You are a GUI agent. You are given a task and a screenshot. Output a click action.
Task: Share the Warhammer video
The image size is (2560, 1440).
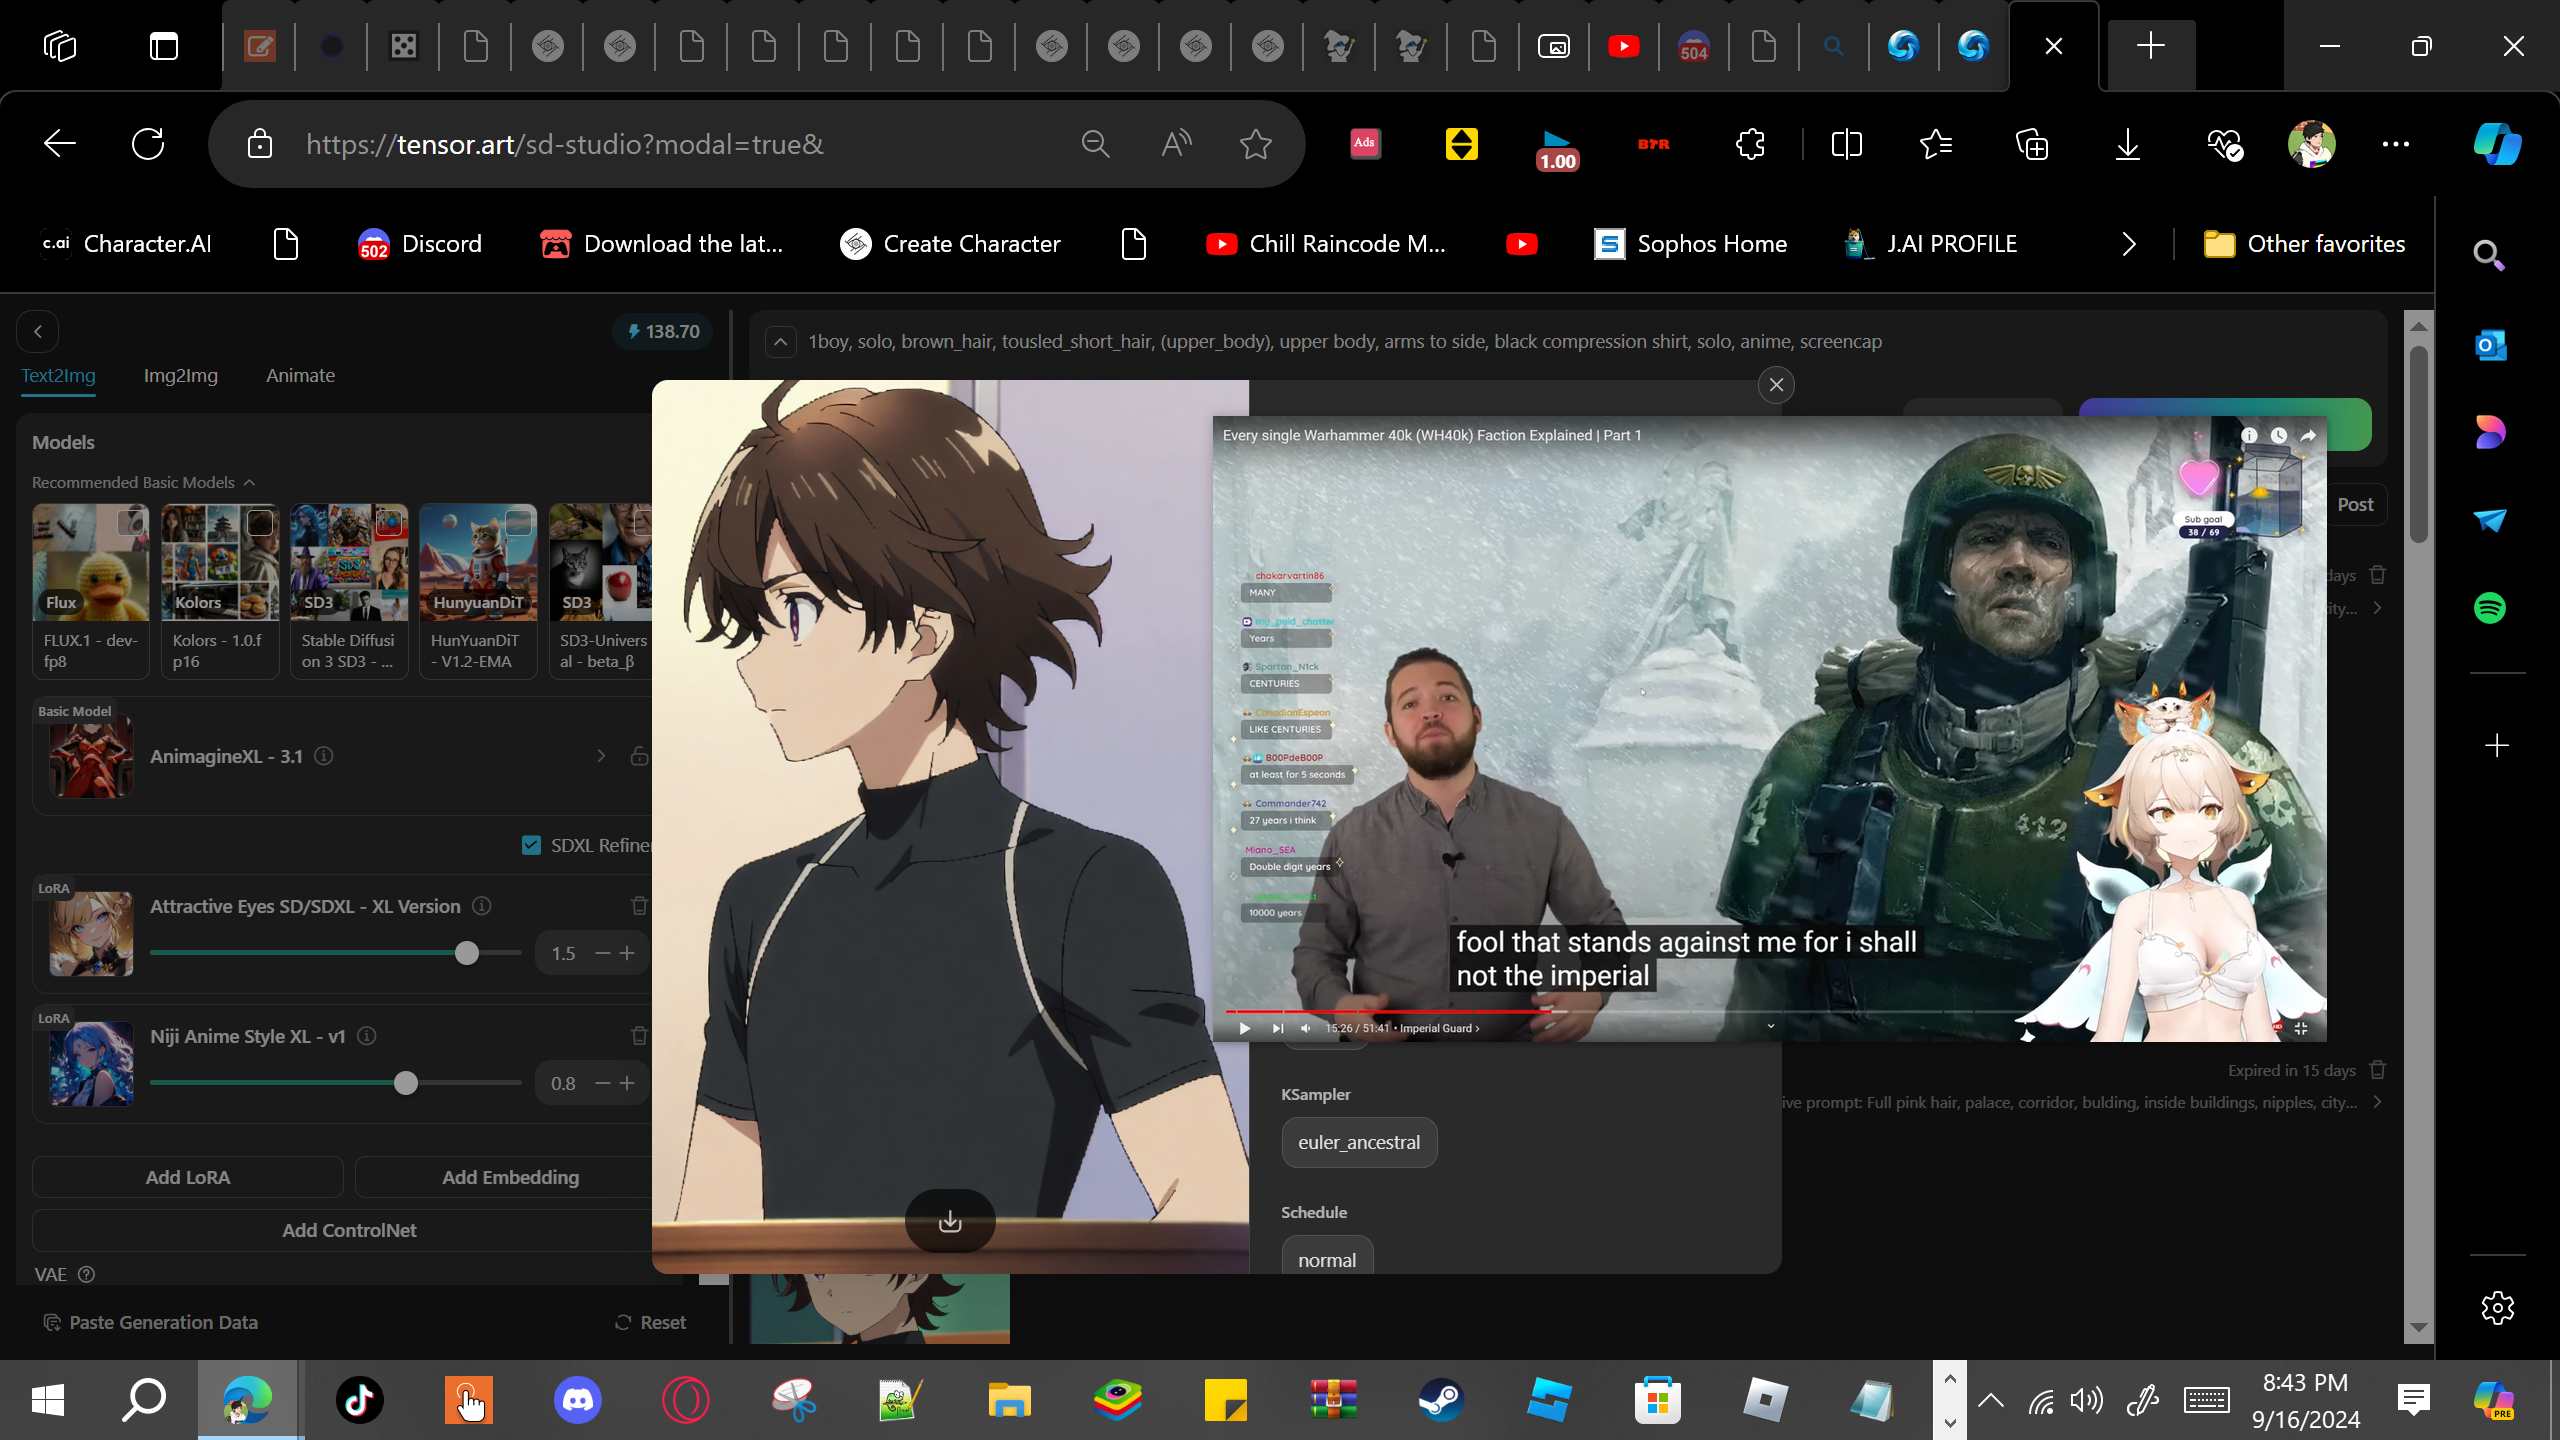coord(2308,436)
